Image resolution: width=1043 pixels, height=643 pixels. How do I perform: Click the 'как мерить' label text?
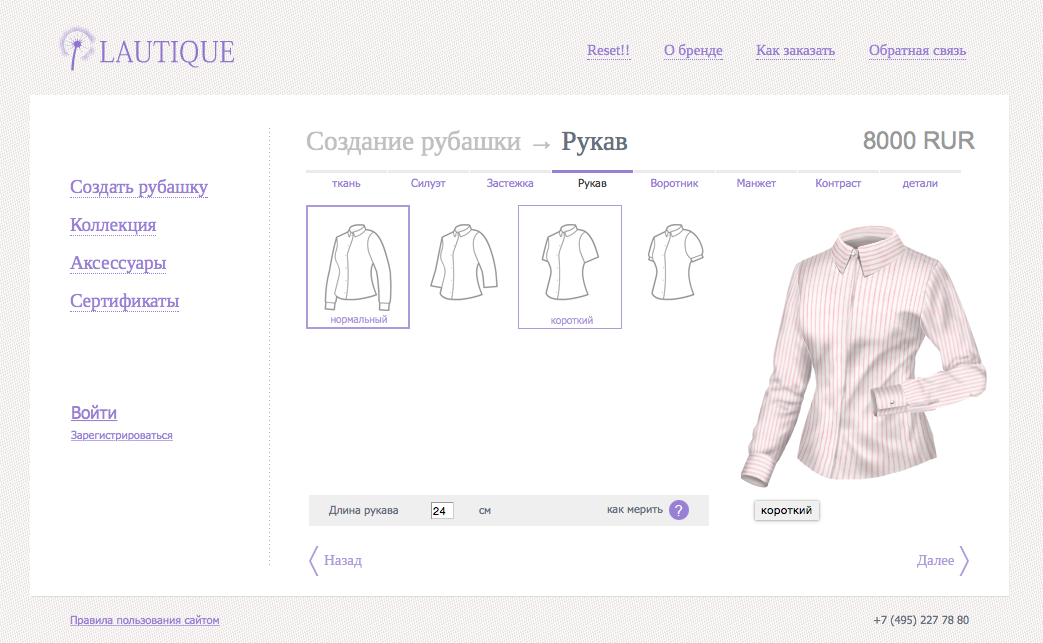click(x=635, y=509)
